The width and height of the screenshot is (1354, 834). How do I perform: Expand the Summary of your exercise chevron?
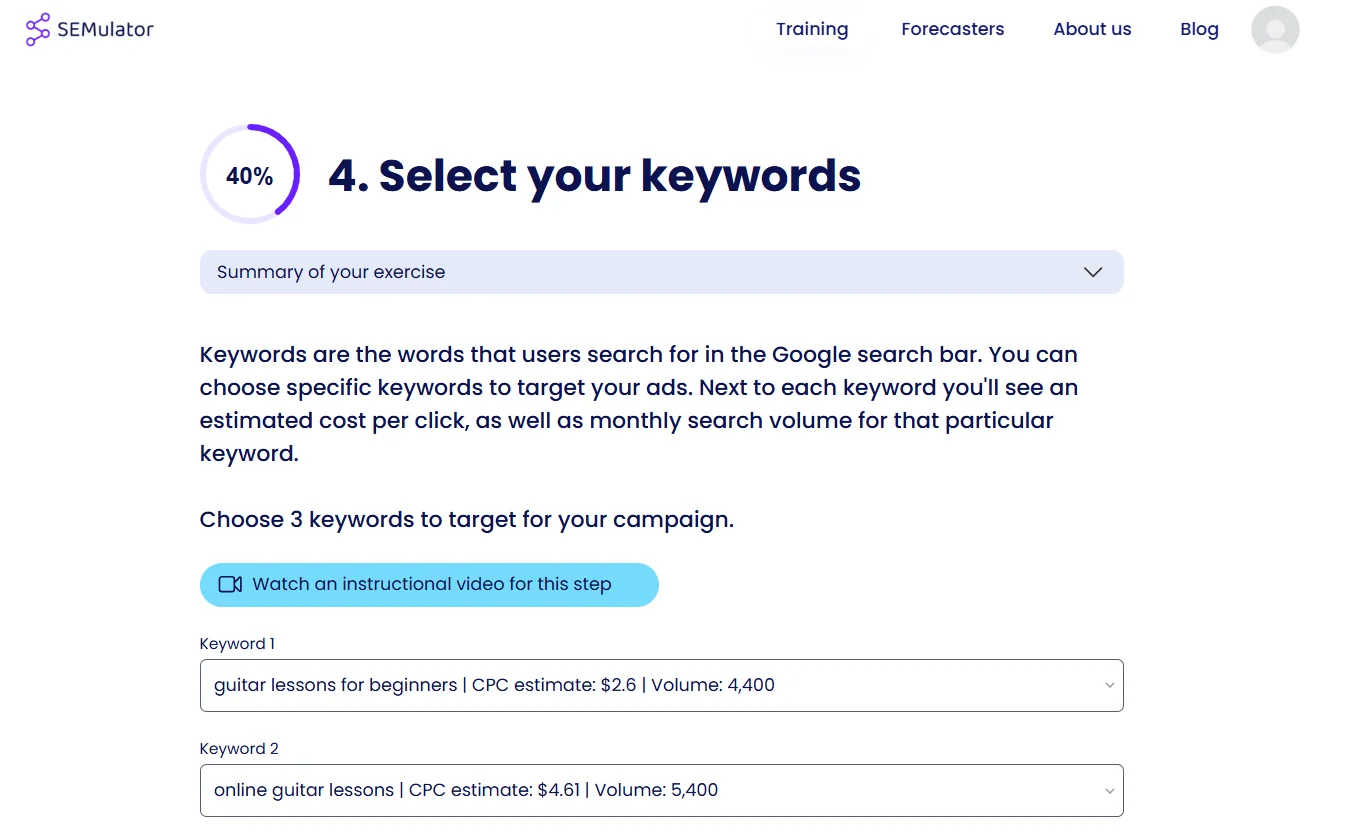[x=1093, y=272]
